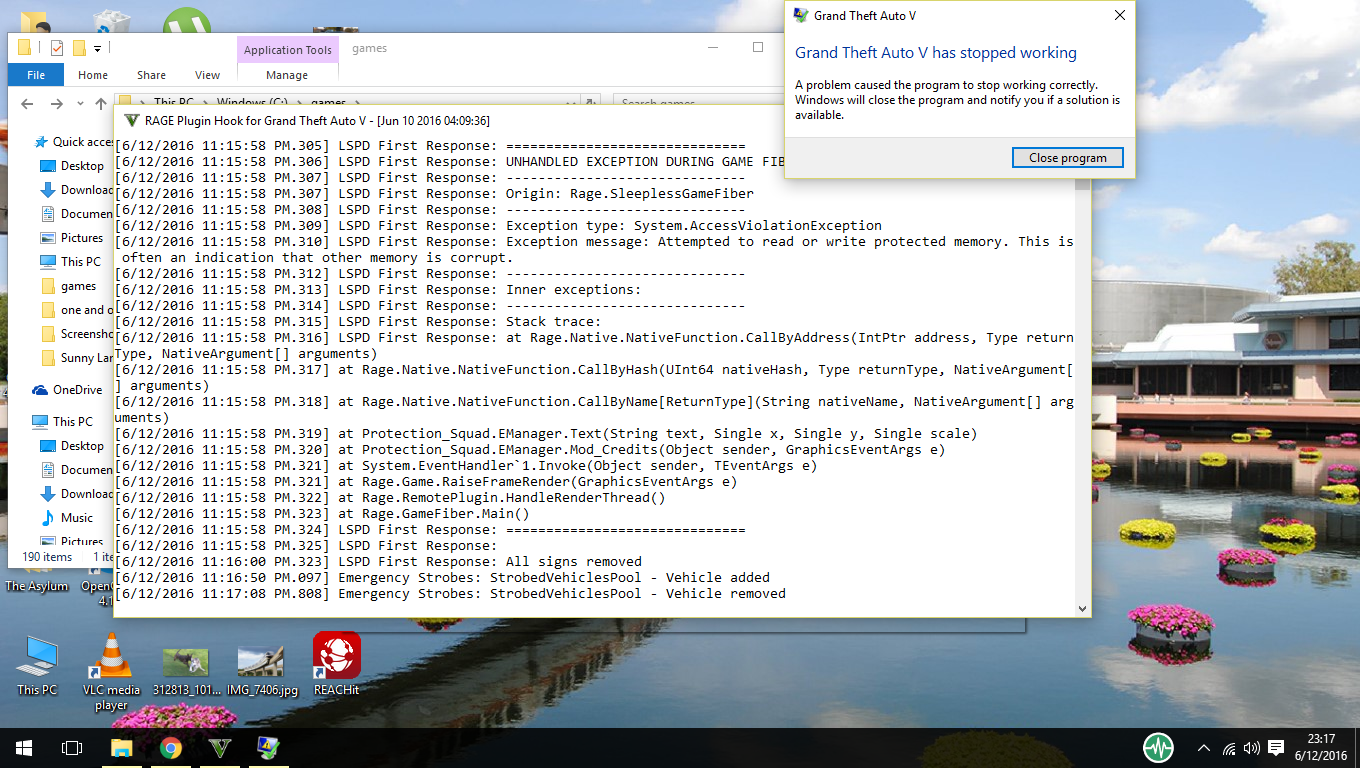Screen dimensions: 1360x768
Task: Click the green heartbeat monitor tray icon
Action: coord(1158,748)
